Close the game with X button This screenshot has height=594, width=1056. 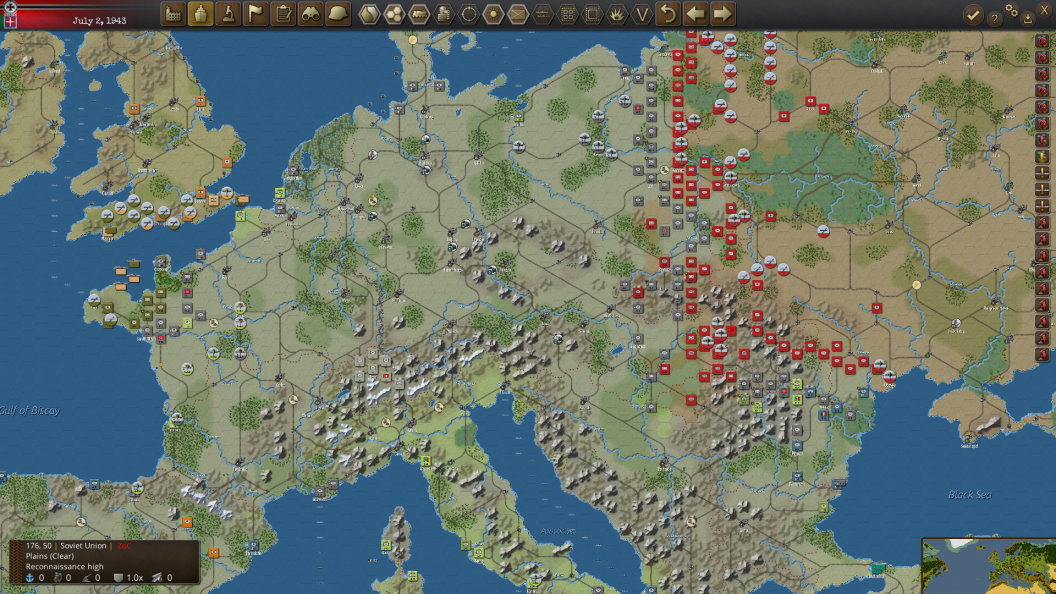(x=1045, y=10)
